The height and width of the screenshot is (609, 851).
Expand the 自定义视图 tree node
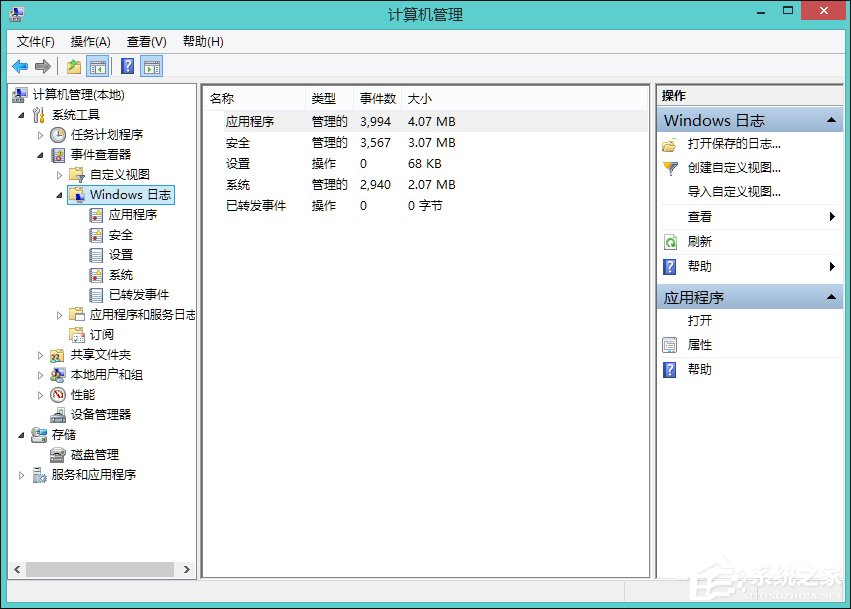coord(58,175)
